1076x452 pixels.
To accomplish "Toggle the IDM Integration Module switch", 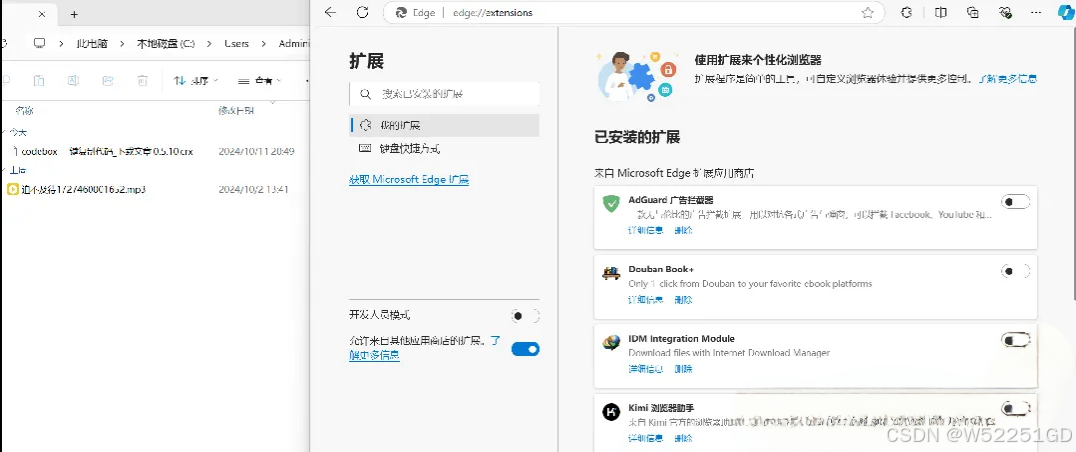I will click(1016, 340).
